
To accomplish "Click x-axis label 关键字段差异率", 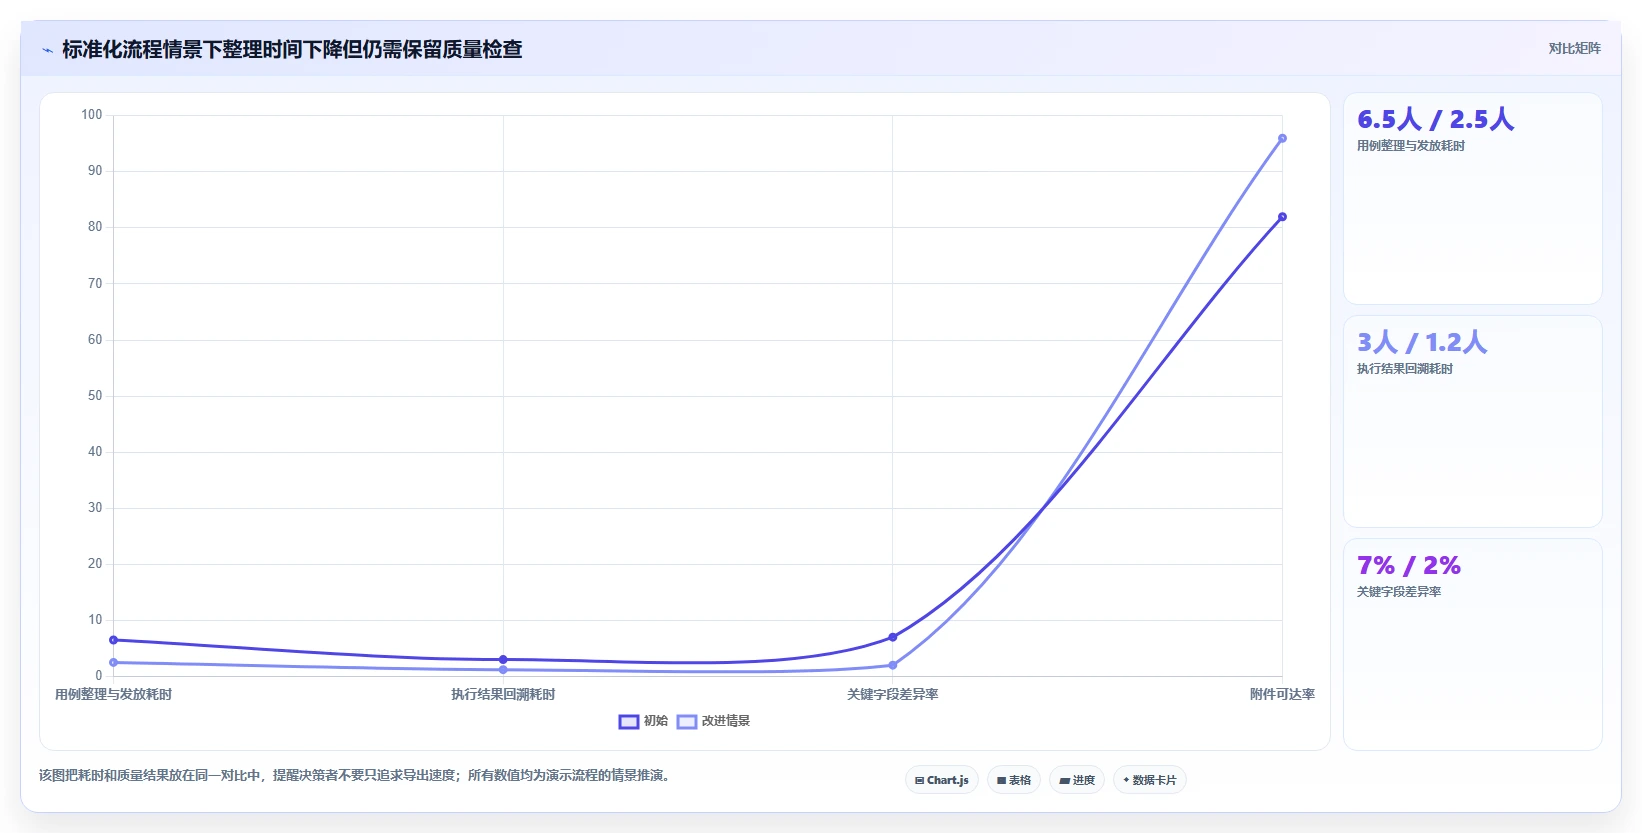I will tap(893, 694).
